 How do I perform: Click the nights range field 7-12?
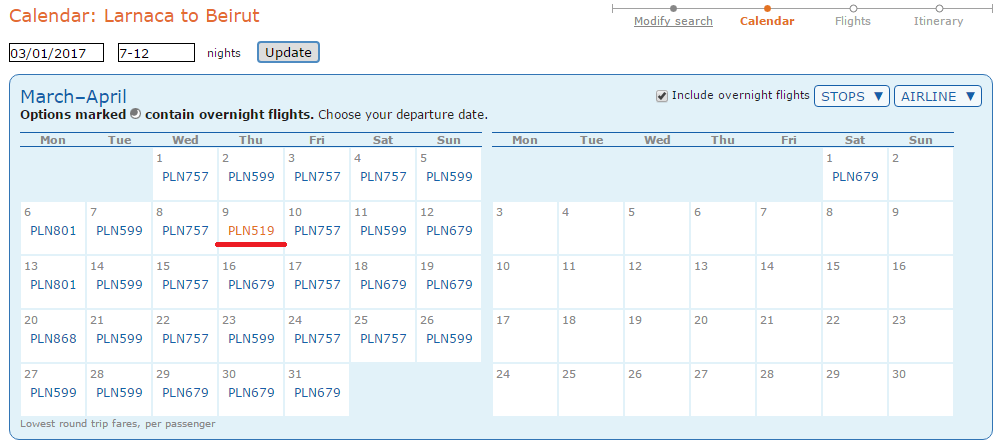point(156,53)
